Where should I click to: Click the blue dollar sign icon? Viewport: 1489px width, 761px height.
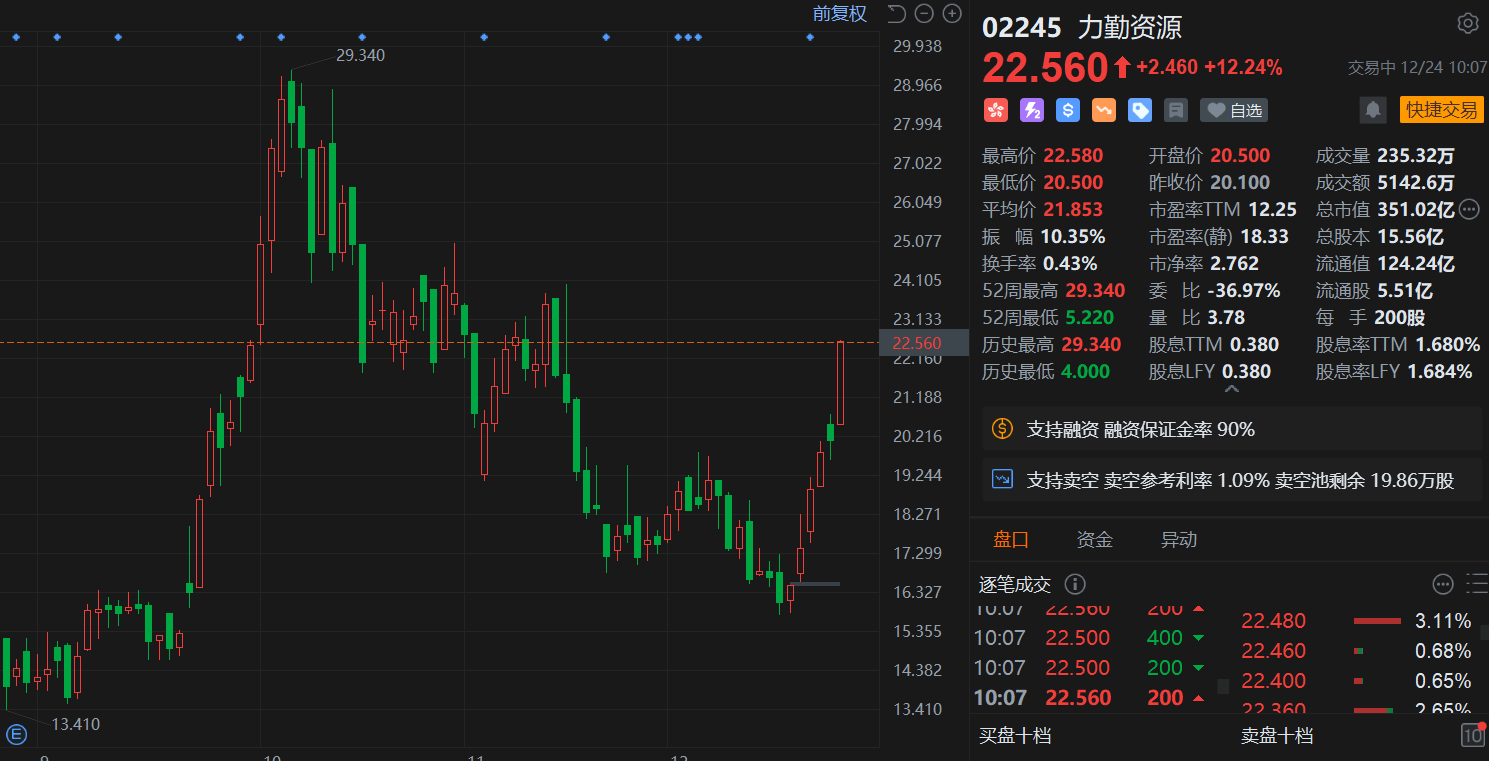pyautogui.click(x=1068, y=110)
